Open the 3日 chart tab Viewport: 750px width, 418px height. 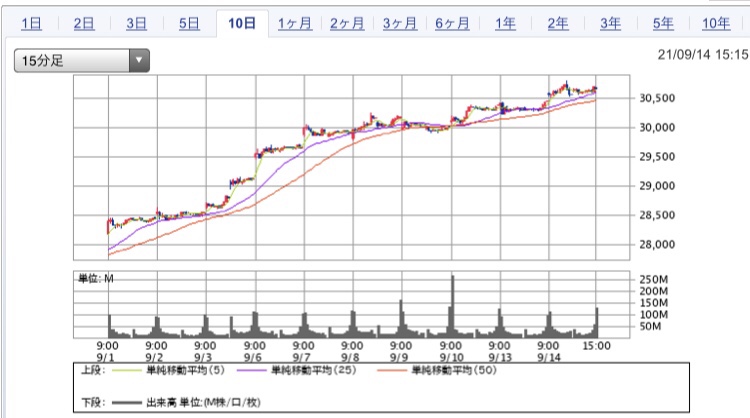[137, 23]
